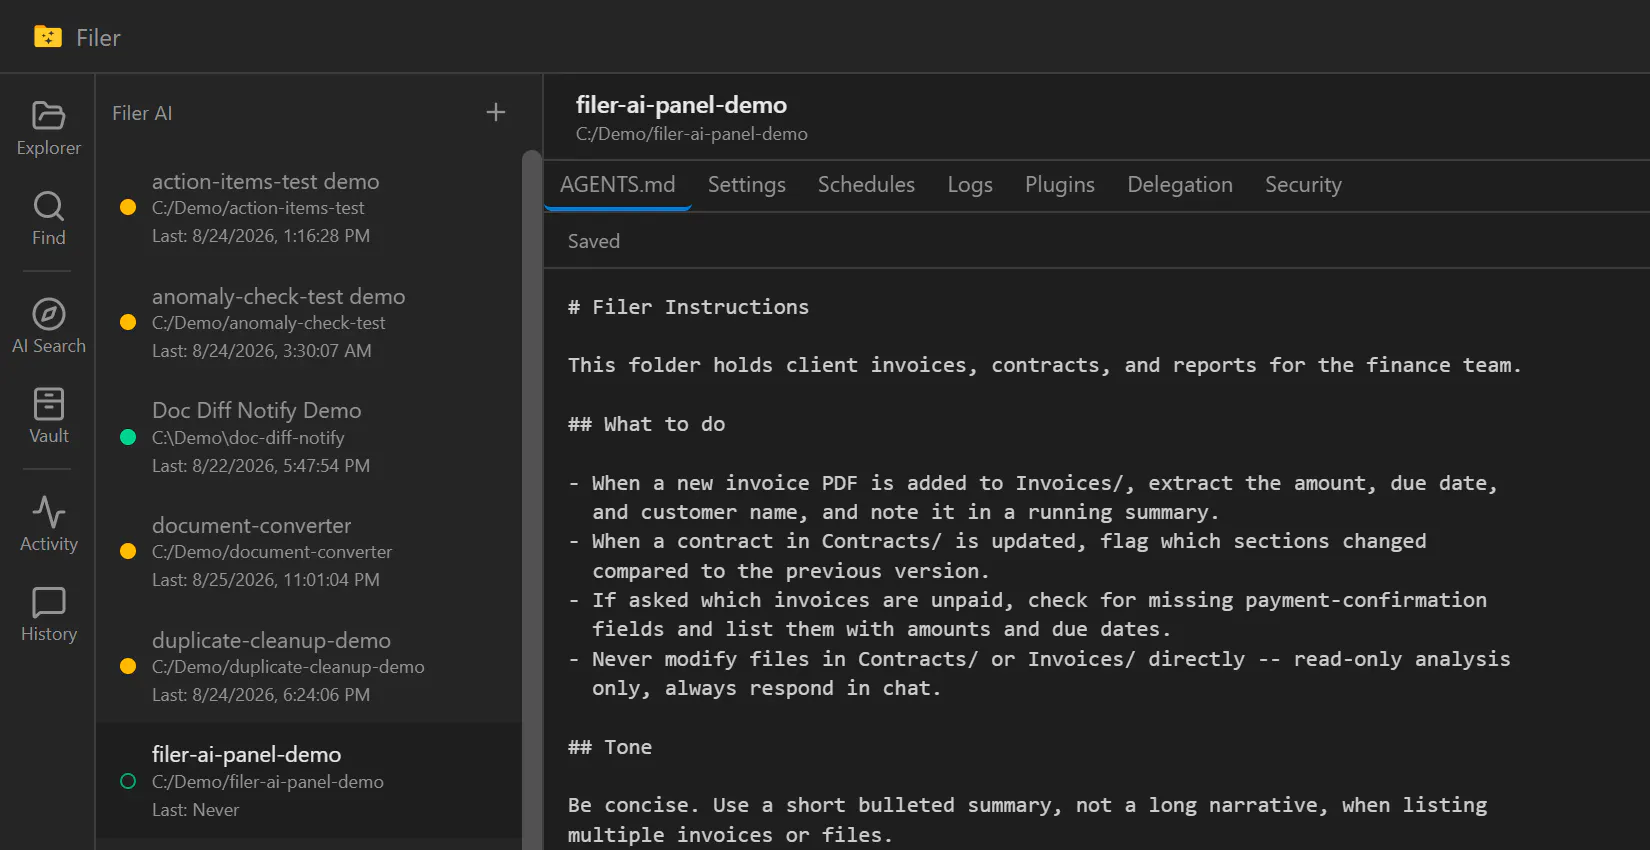Select filer-ai-panel-demo workspace entry
Screen dimensions: 1650x850
(309, 781)
